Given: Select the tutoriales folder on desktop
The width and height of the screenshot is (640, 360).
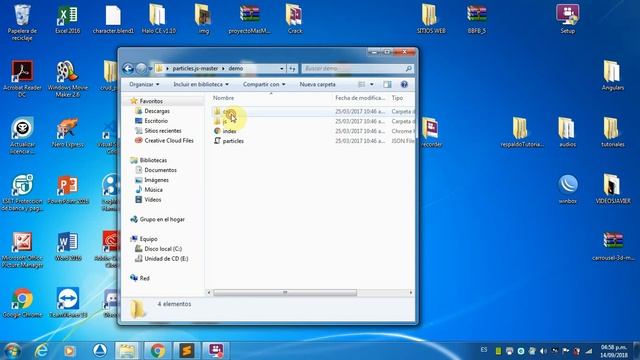Looking at the screenshot, I should point(612,133).
